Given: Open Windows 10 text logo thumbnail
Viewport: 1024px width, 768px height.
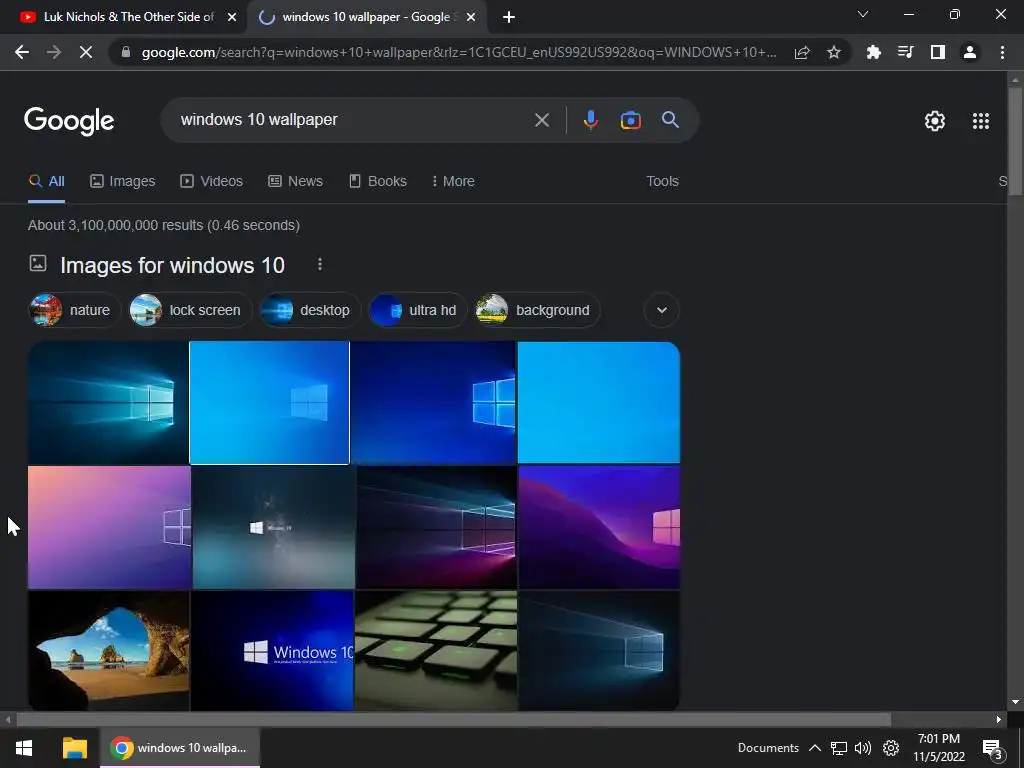Looking at the screenshot, I should 272,650.
